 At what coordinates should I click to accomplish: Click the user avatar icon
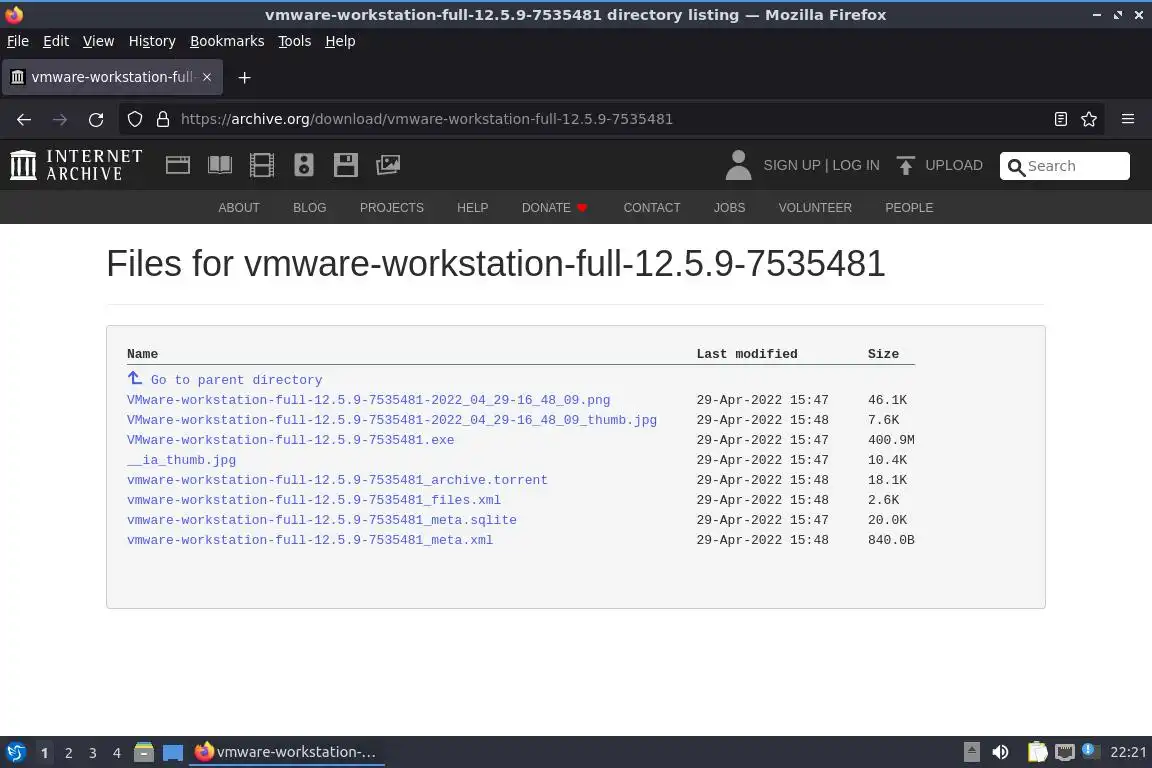click(738, 165)
